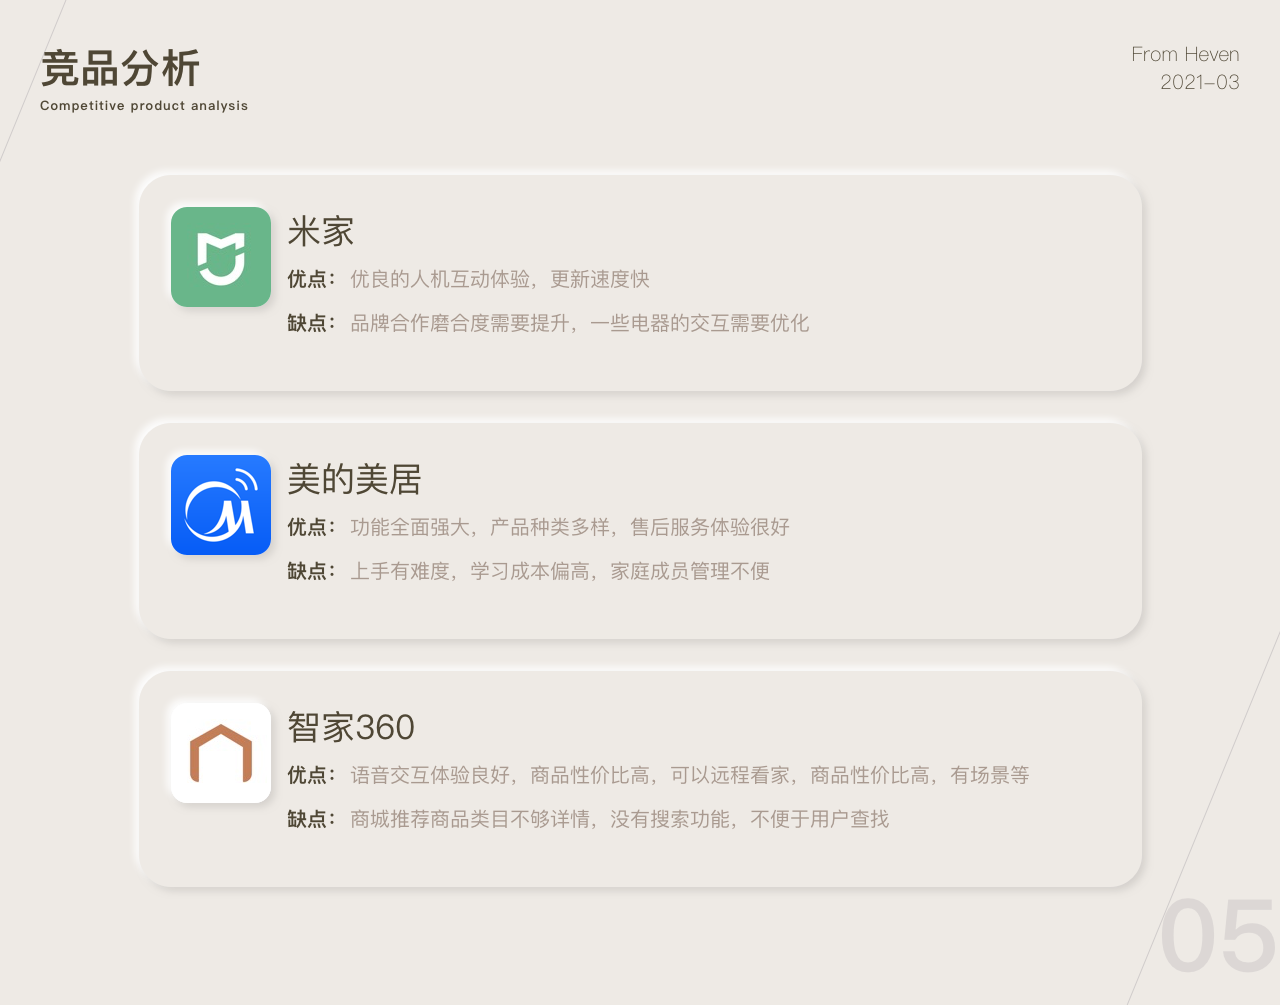Click the 2021-03 date text

[1200, 82]
